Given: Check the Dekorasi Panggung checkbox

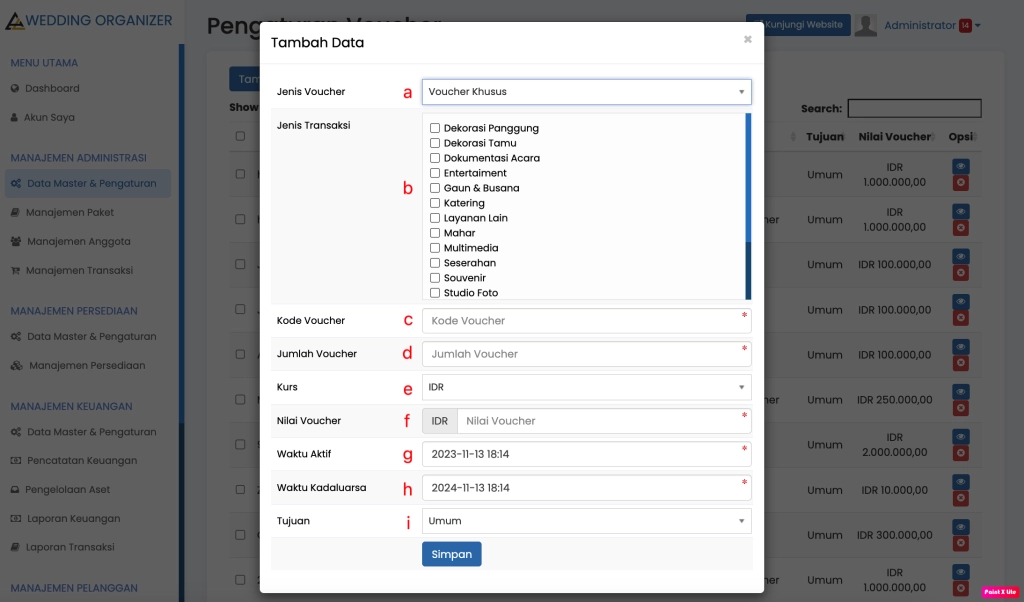Looking at the screenshot, I should point(435,128).
